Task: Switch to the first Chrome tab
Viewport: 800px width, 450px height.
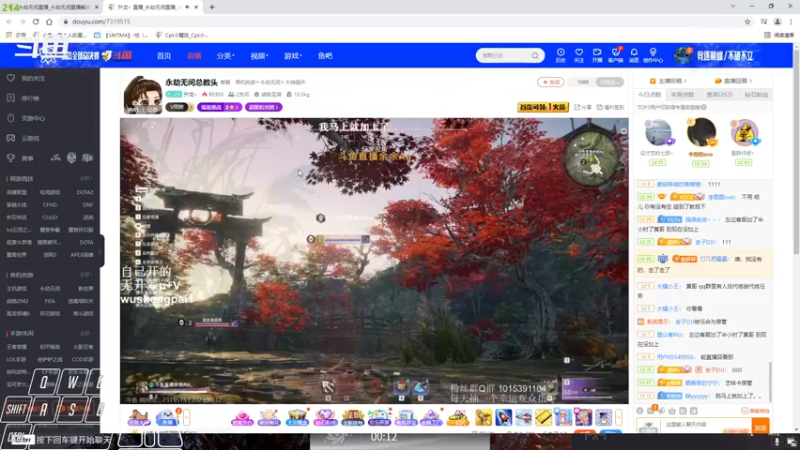Action: click(x=52, y=7)
